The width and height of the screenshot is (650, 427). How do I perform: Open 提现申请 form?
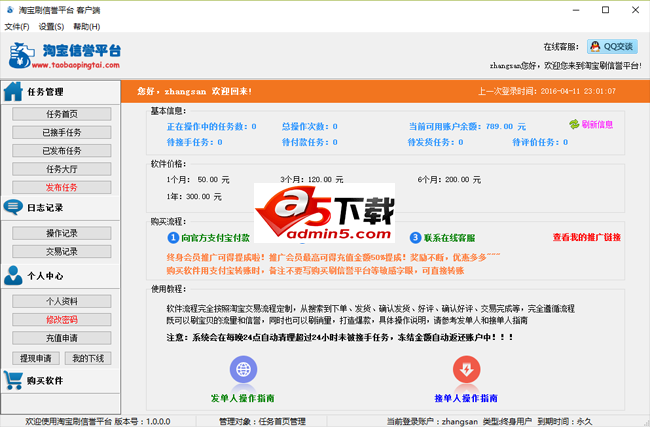36,358
